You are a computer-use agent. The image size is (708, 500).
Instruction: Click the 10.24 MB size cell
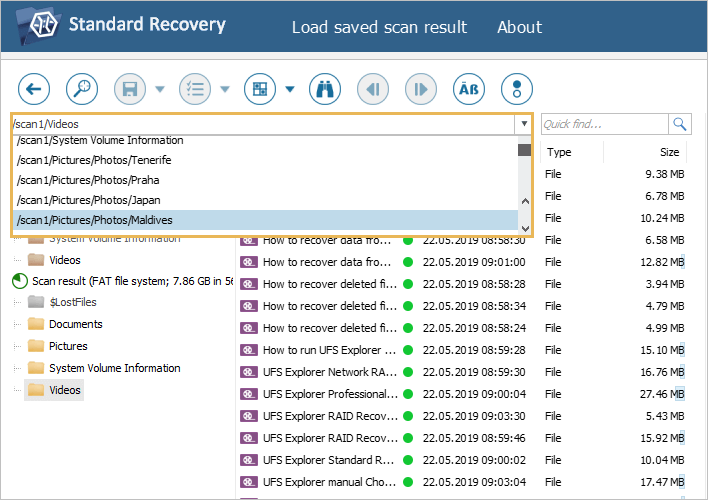(x=662, y=218)
